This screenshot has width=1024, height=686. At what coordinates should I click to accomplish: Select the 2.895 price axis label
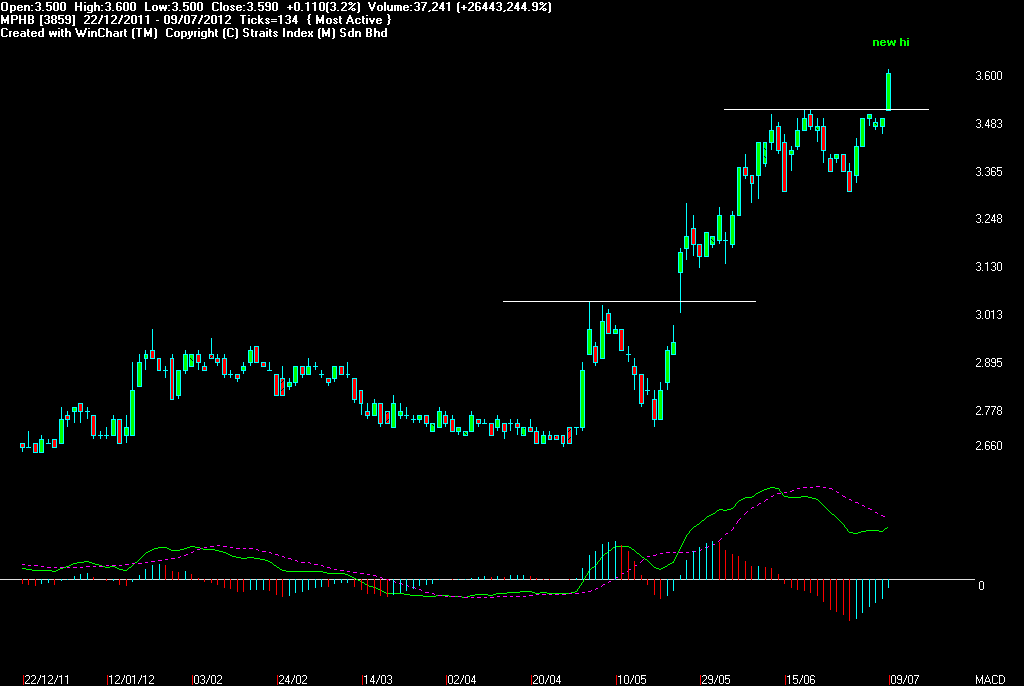(x=989, y=363)
